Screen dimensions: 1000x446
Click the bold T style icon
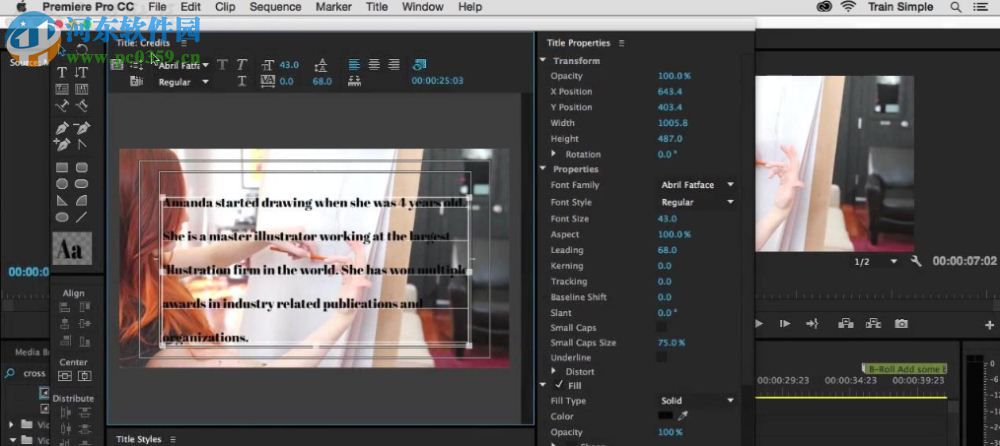click(x=222, y=65)
